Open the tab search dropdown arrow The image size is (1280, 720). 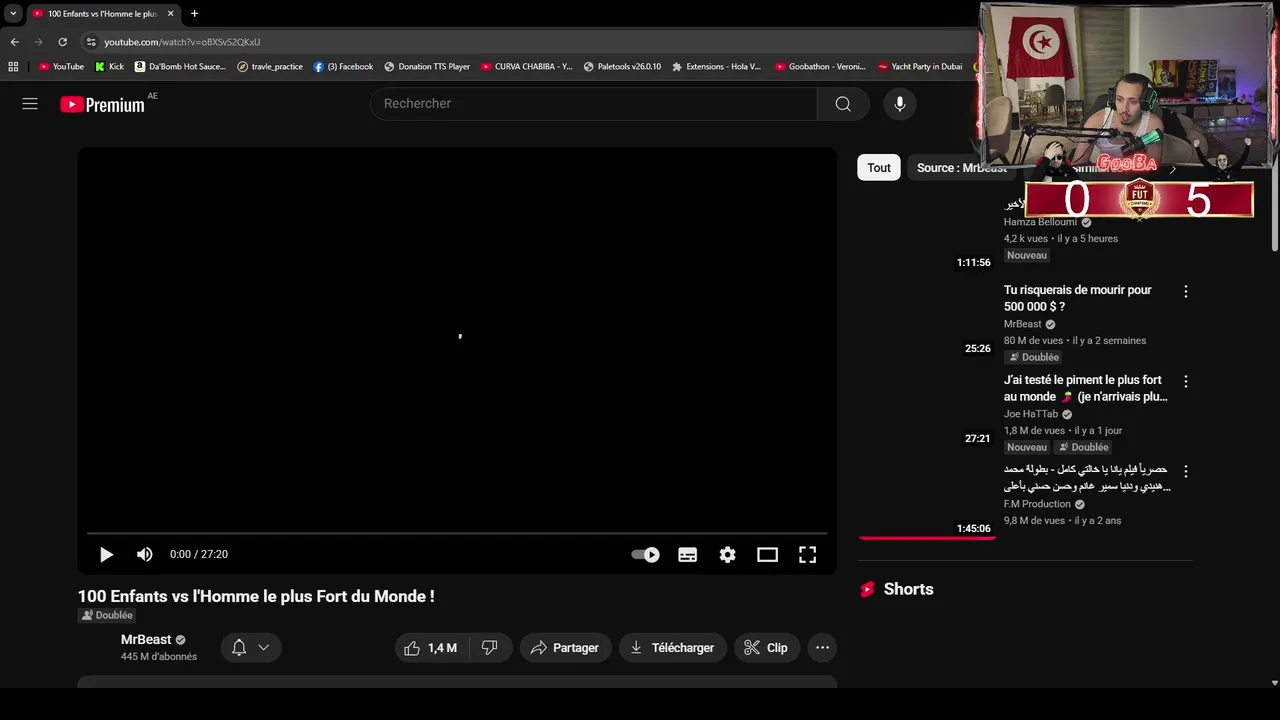[13, 14]
